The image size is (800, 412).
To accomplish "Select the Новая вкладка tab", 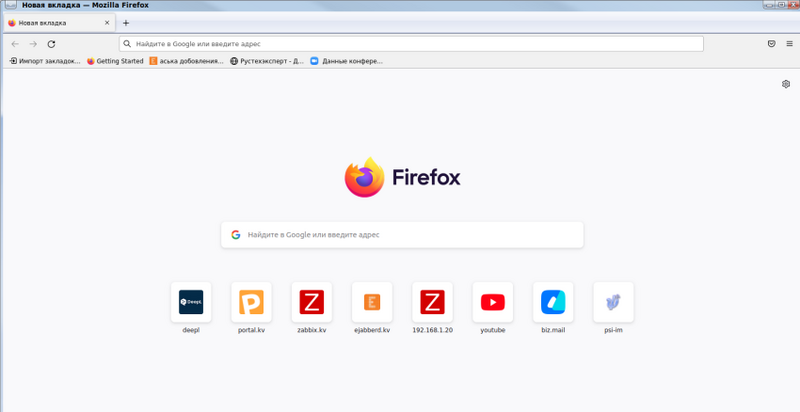I will click(59, 23).
